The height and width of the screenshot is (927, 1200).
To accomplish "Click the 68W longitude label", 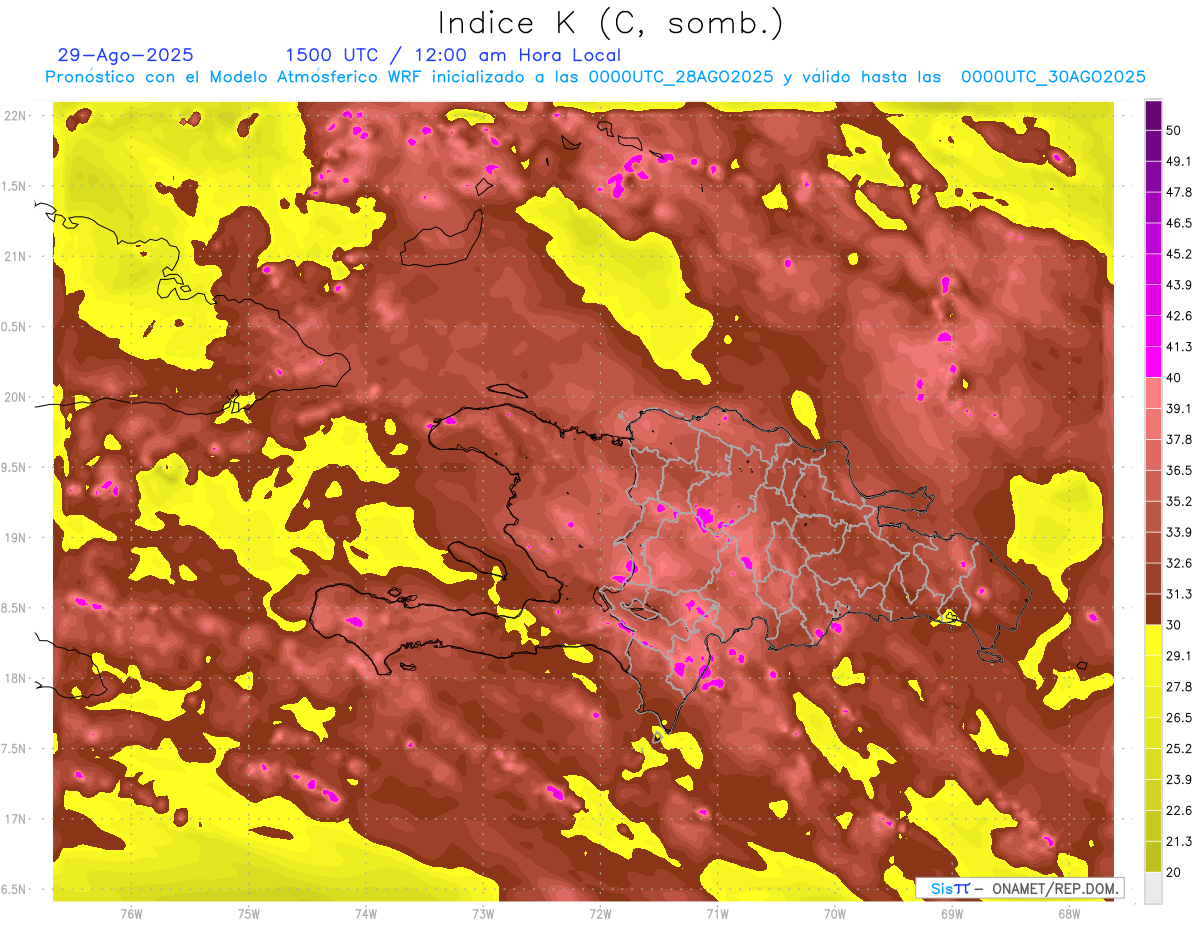I will click(1069, 913).
